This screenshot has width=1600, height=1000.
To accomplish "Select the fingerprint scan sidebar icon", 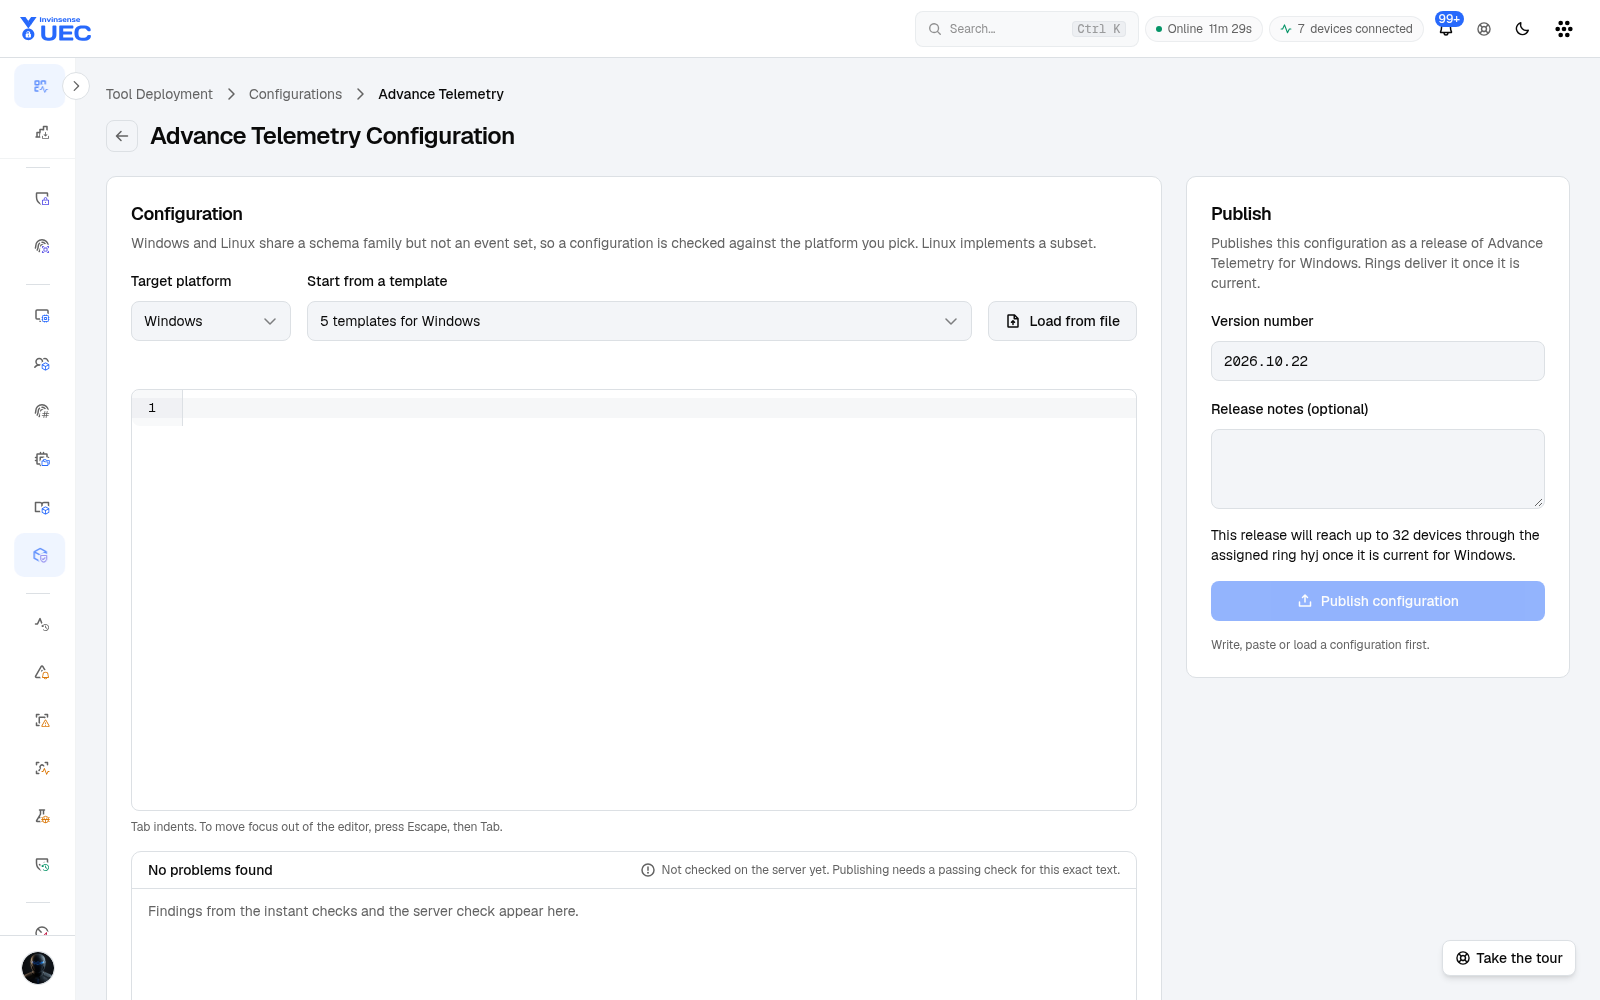I will tap(42, 246).
